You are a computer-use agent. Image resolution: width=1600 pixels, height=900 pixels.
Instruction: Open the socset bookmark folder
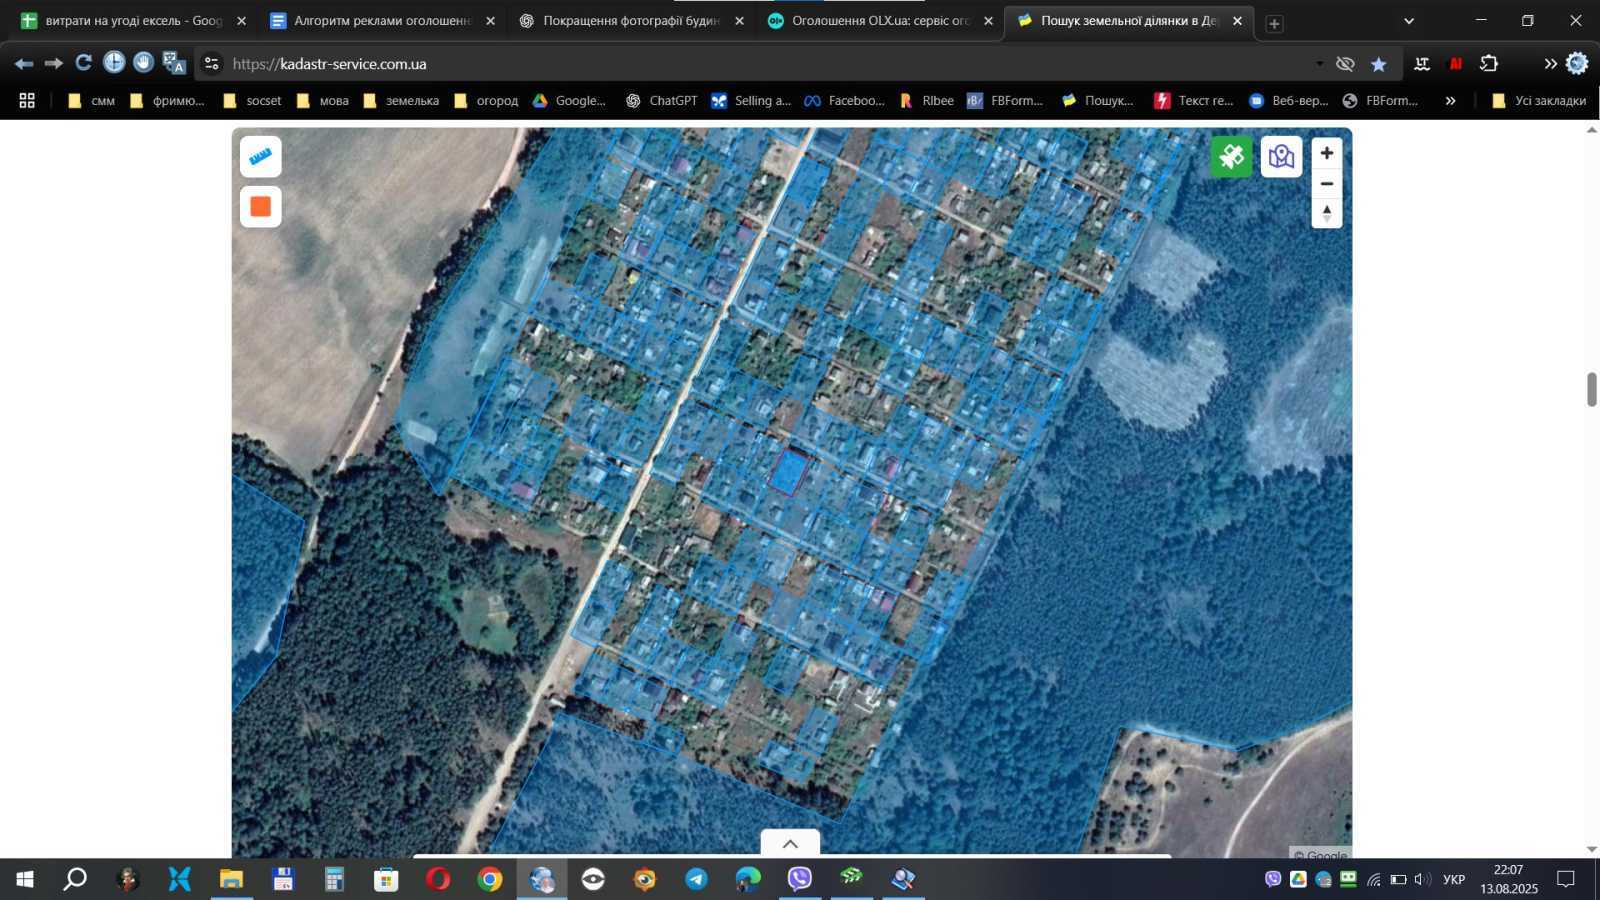pyautogui.click(x=252, y=101)
